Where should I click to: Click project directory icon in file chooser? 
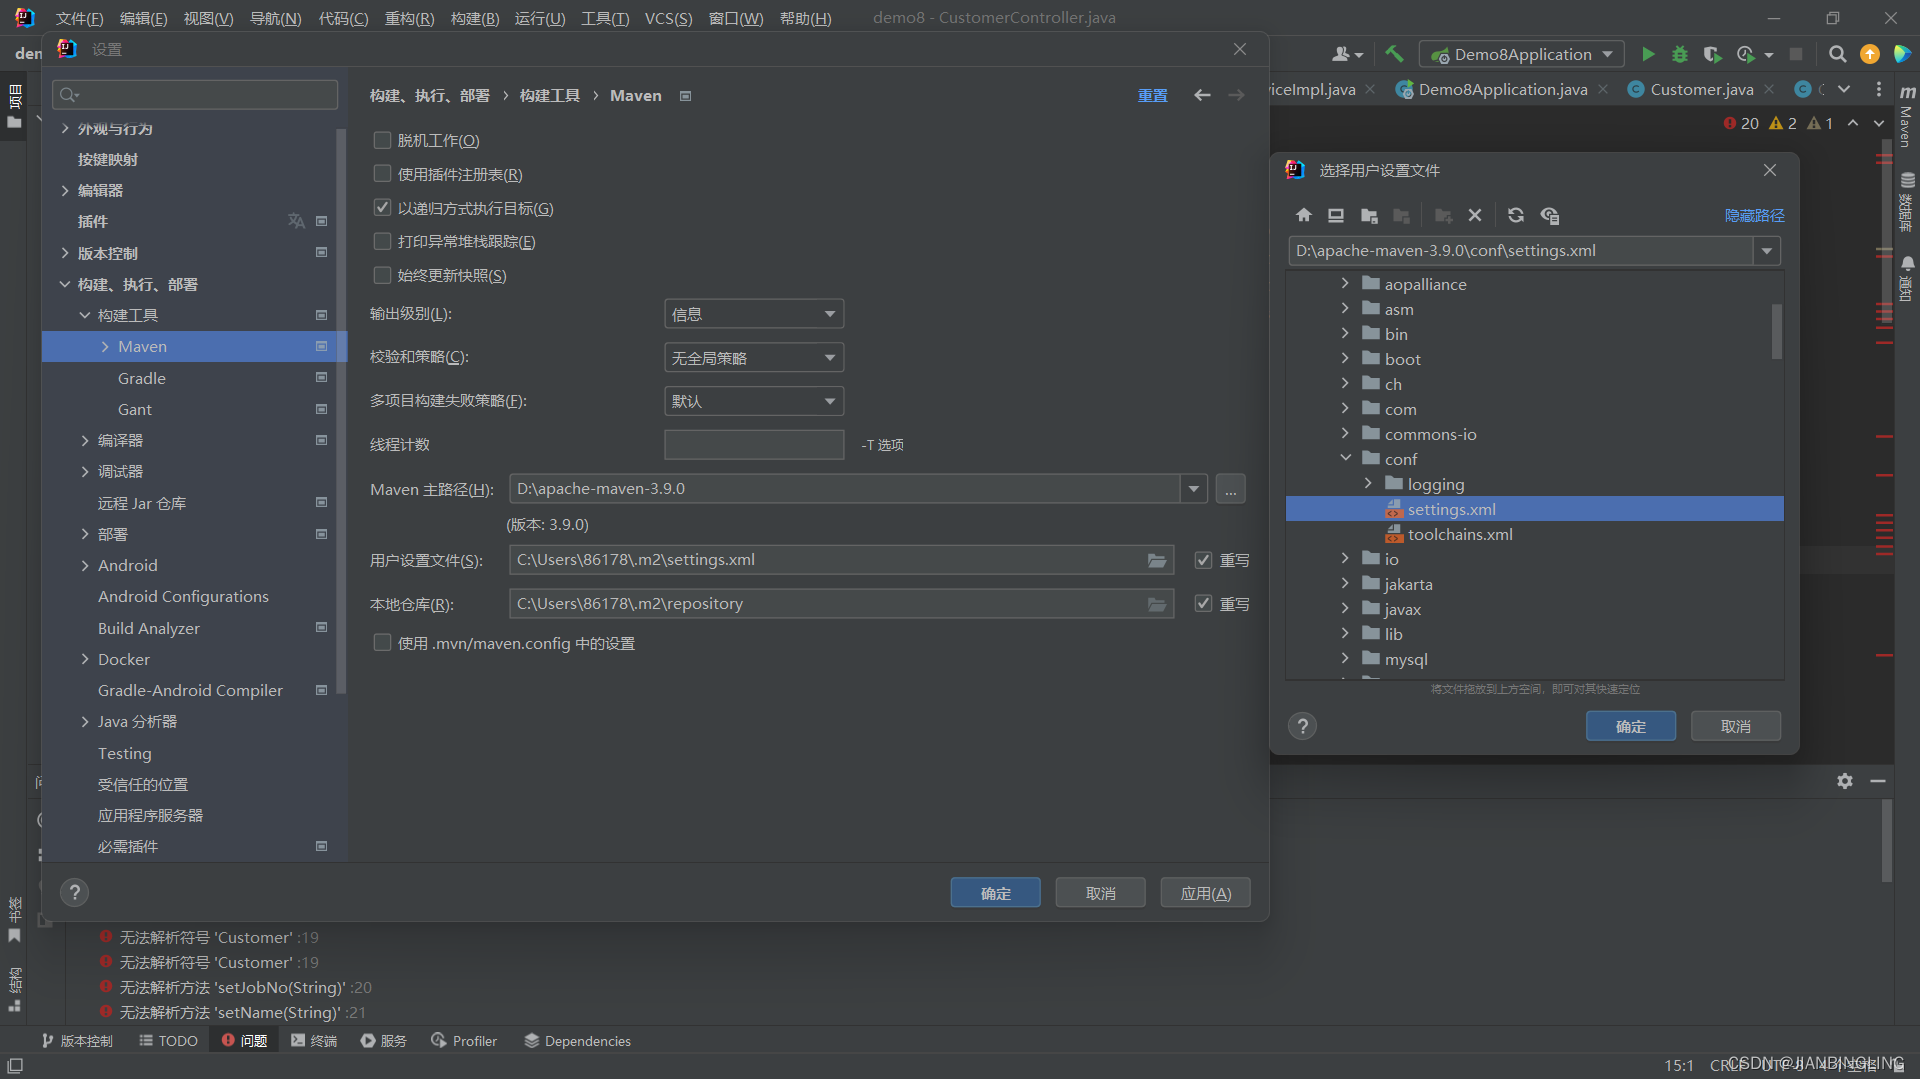1369,215
